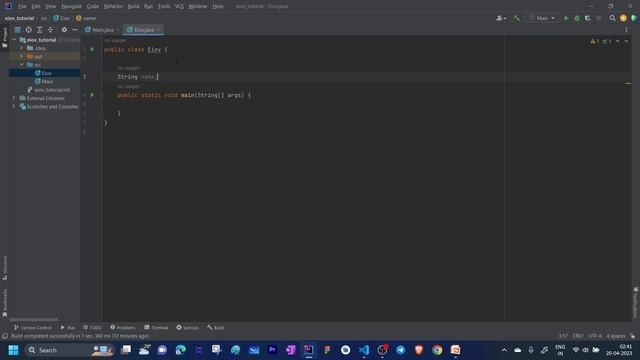Toggle the Project side panel stripe button
The width and height of the screenshot is (640, 360).
[x=4, y=37]
